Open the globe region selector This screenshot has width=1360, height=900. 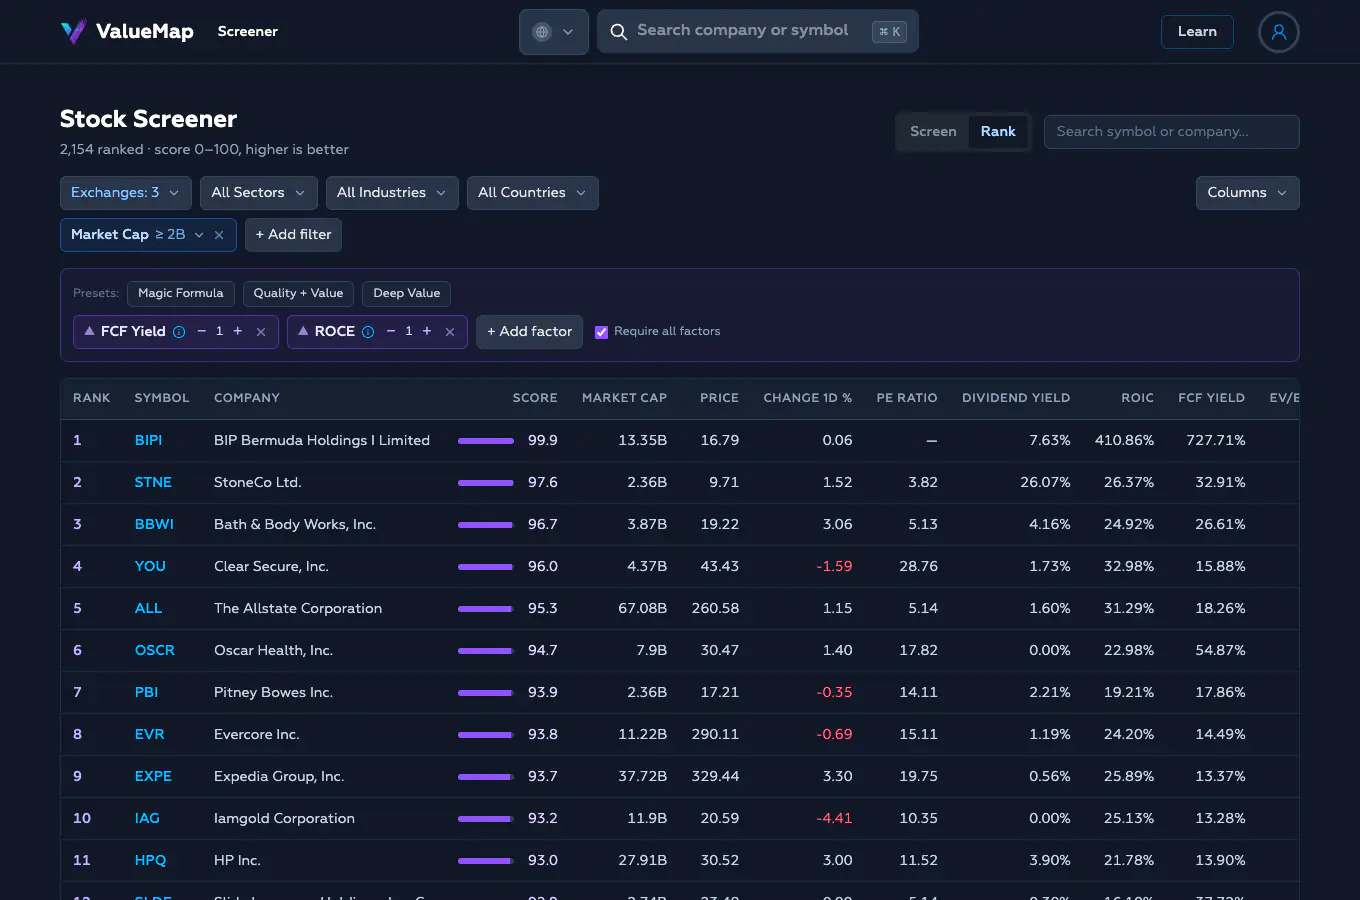554,32
